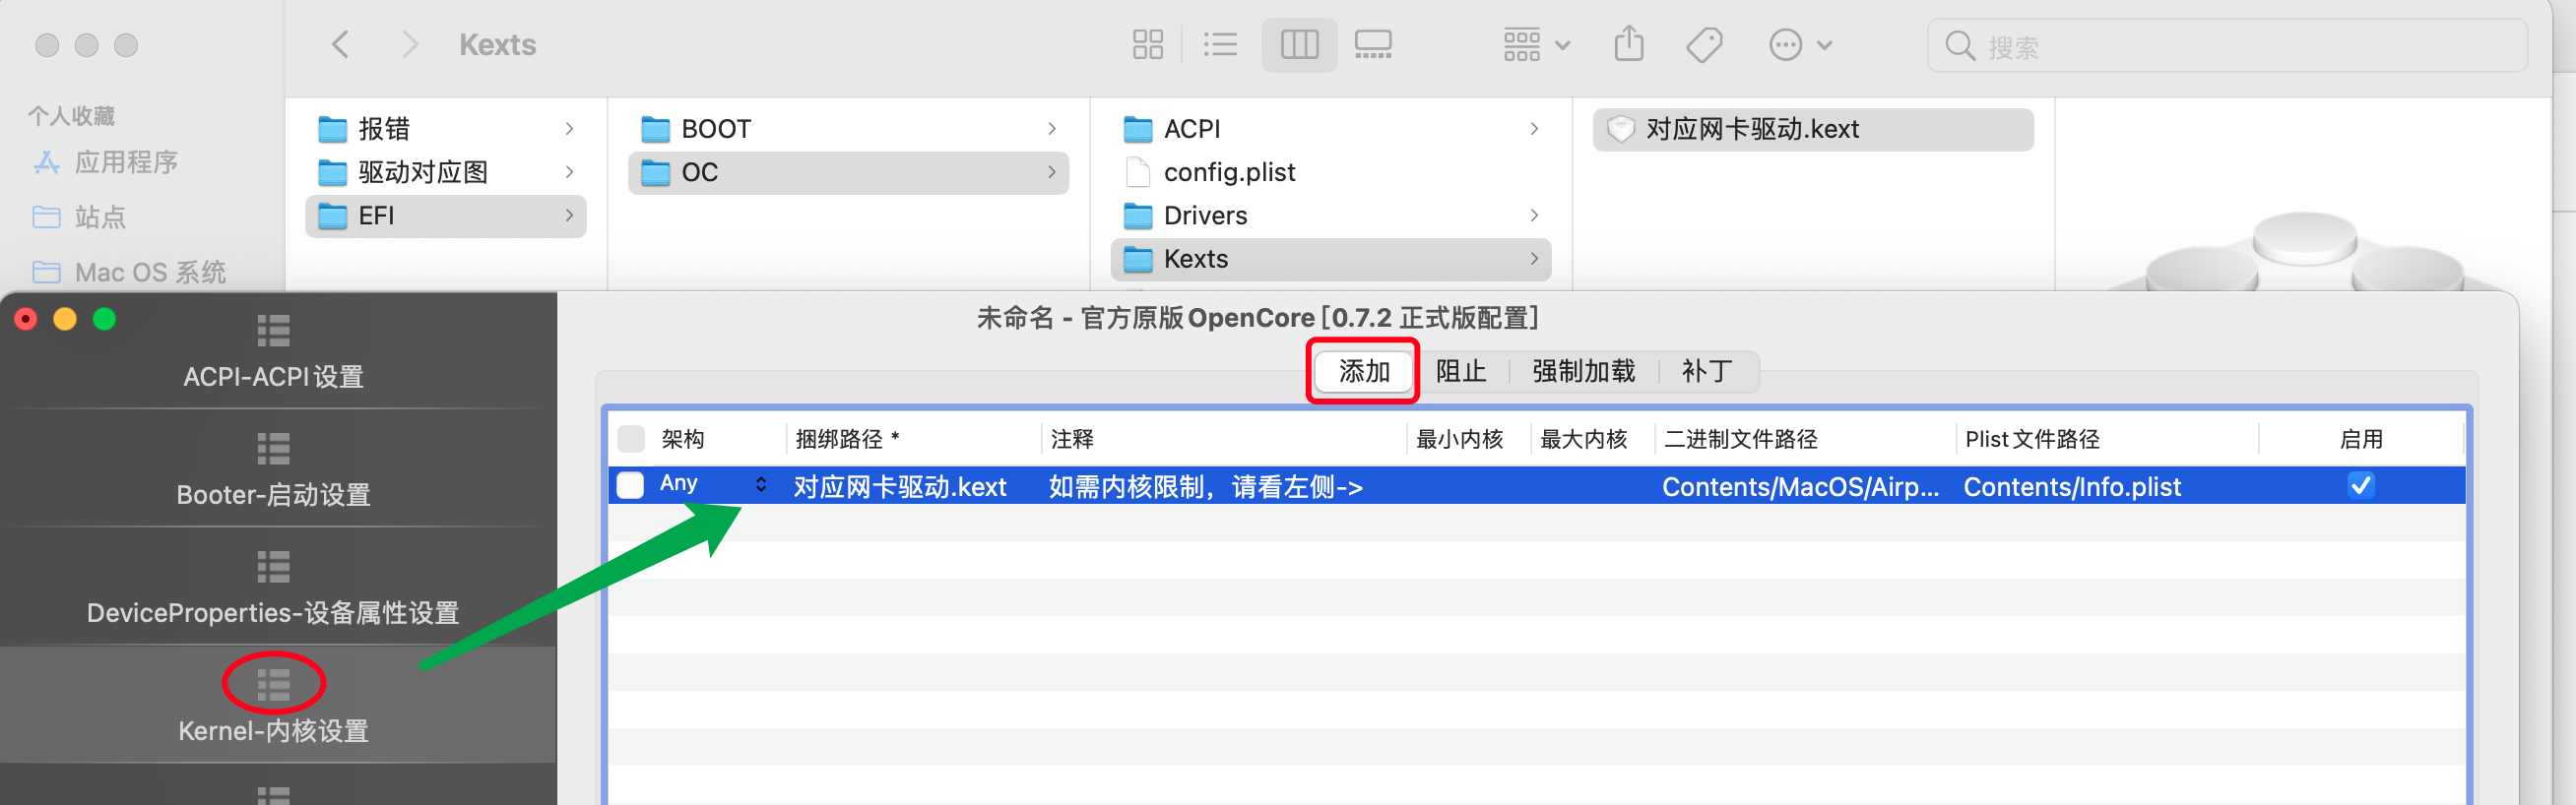2576x805 pixels.
Task: Select the config.plist file icon
Action: click(1138, 172)
